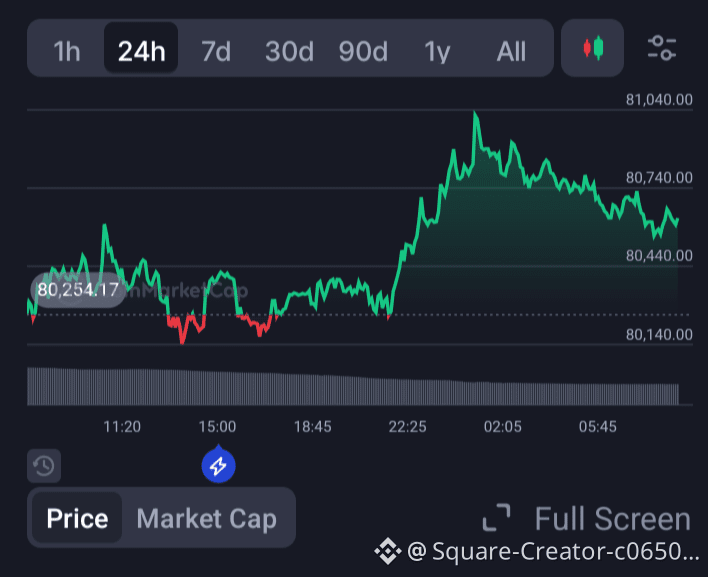Screen dimensions: 708x577
Task: Click the 80,740.00 axis label
Action: pos(659,178)
